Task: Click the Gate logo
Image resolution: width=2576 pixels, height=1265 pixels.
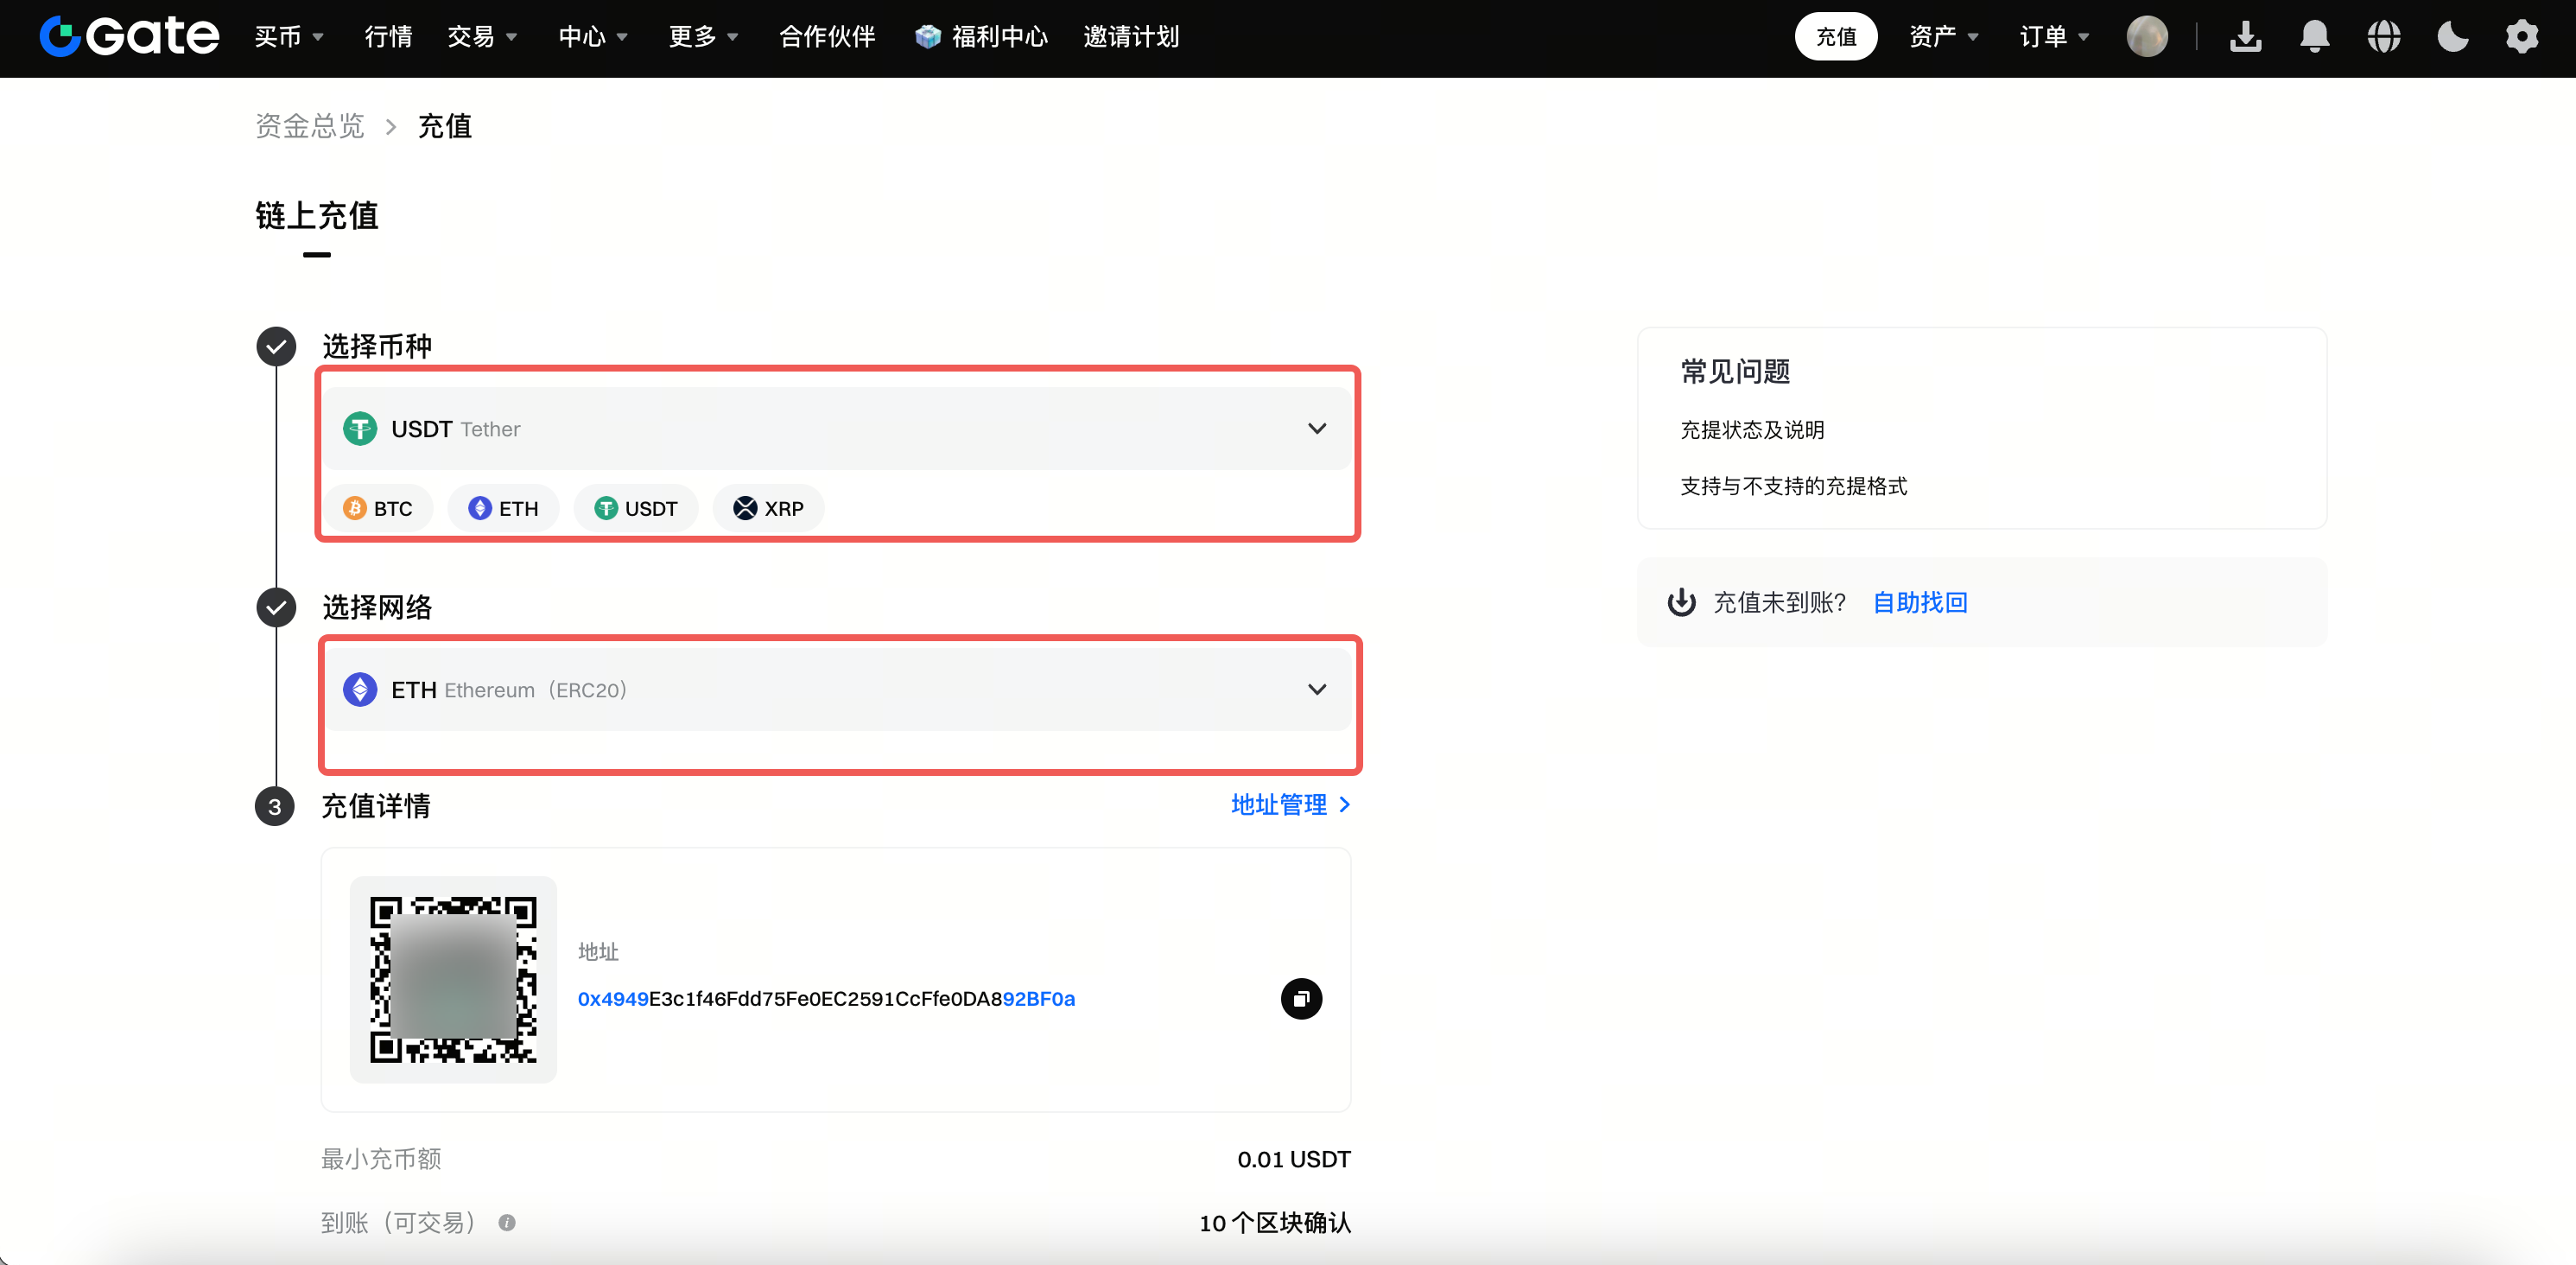Action: (129, 37)
